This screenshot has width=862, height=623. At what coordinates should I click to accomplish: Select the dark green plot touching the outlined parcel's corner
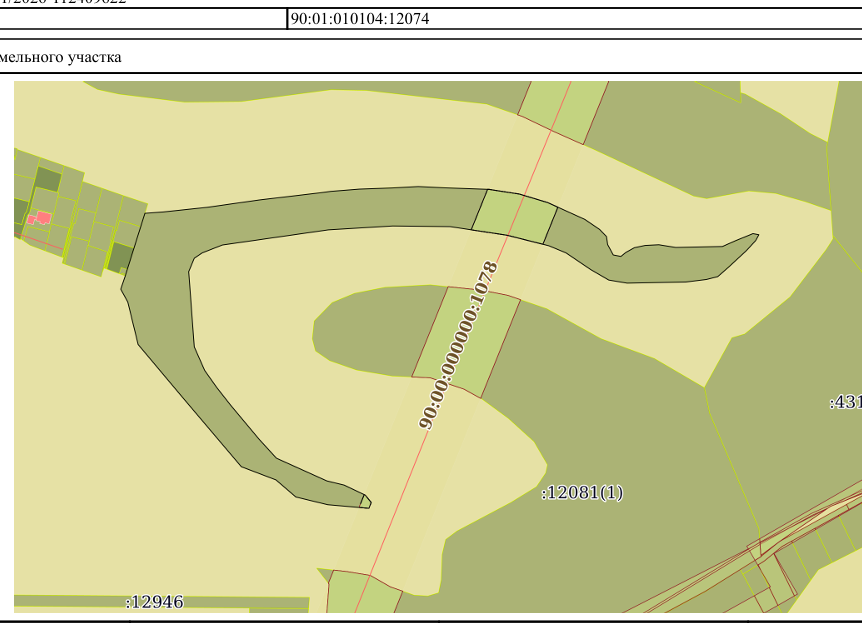tap(120, 257)
